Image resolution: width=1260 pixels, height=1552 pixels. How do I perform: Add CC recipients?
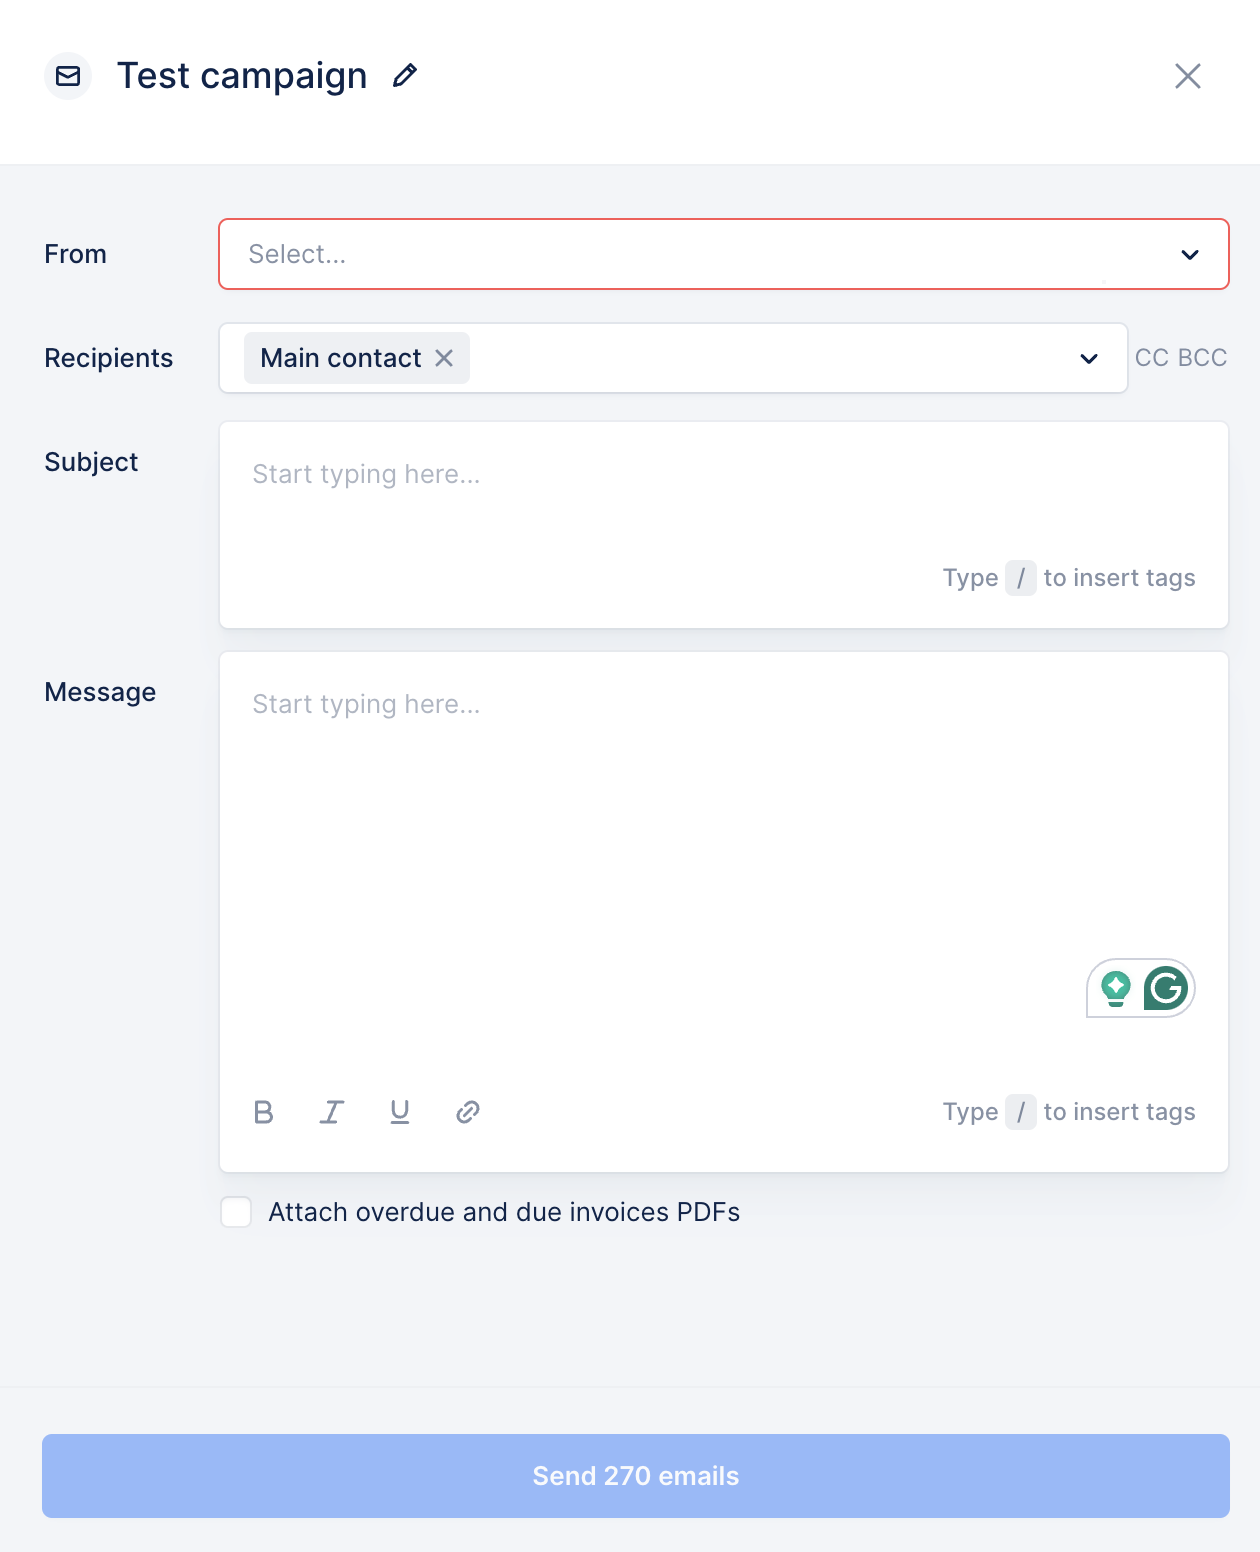(1151, 358)
